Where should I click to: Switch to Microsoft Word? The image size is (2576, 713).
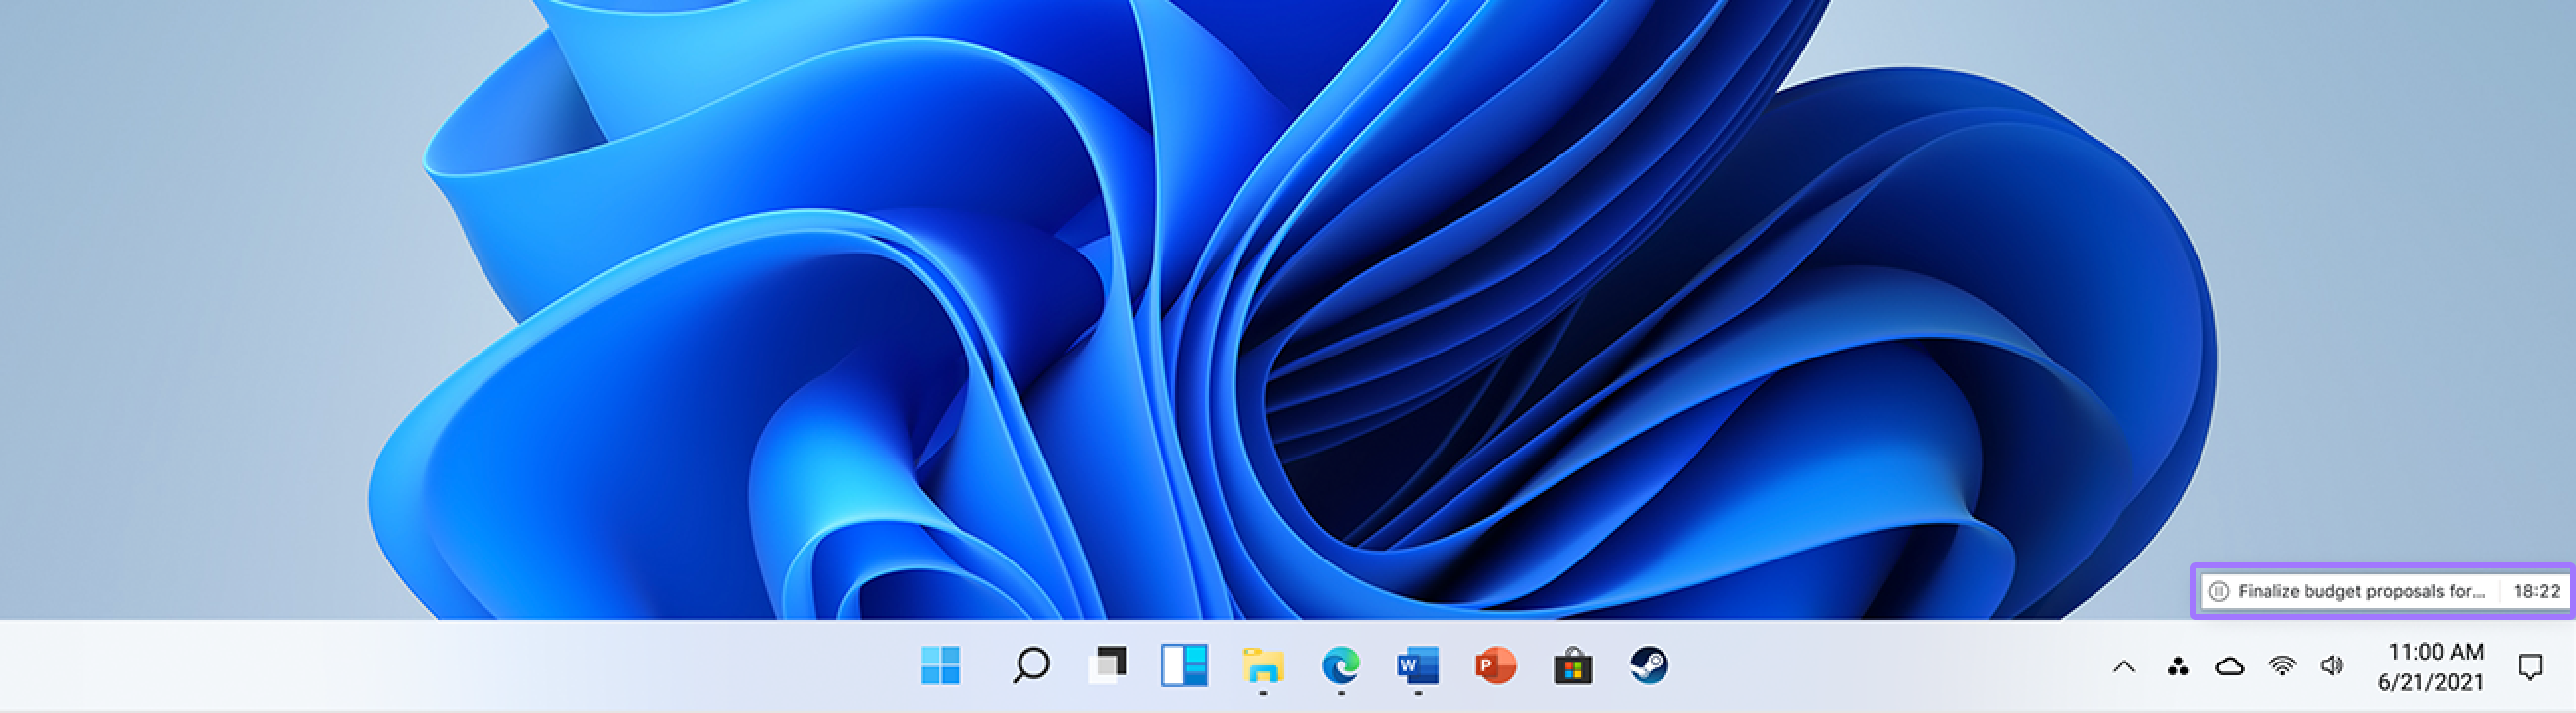[x=1418, y=665]
